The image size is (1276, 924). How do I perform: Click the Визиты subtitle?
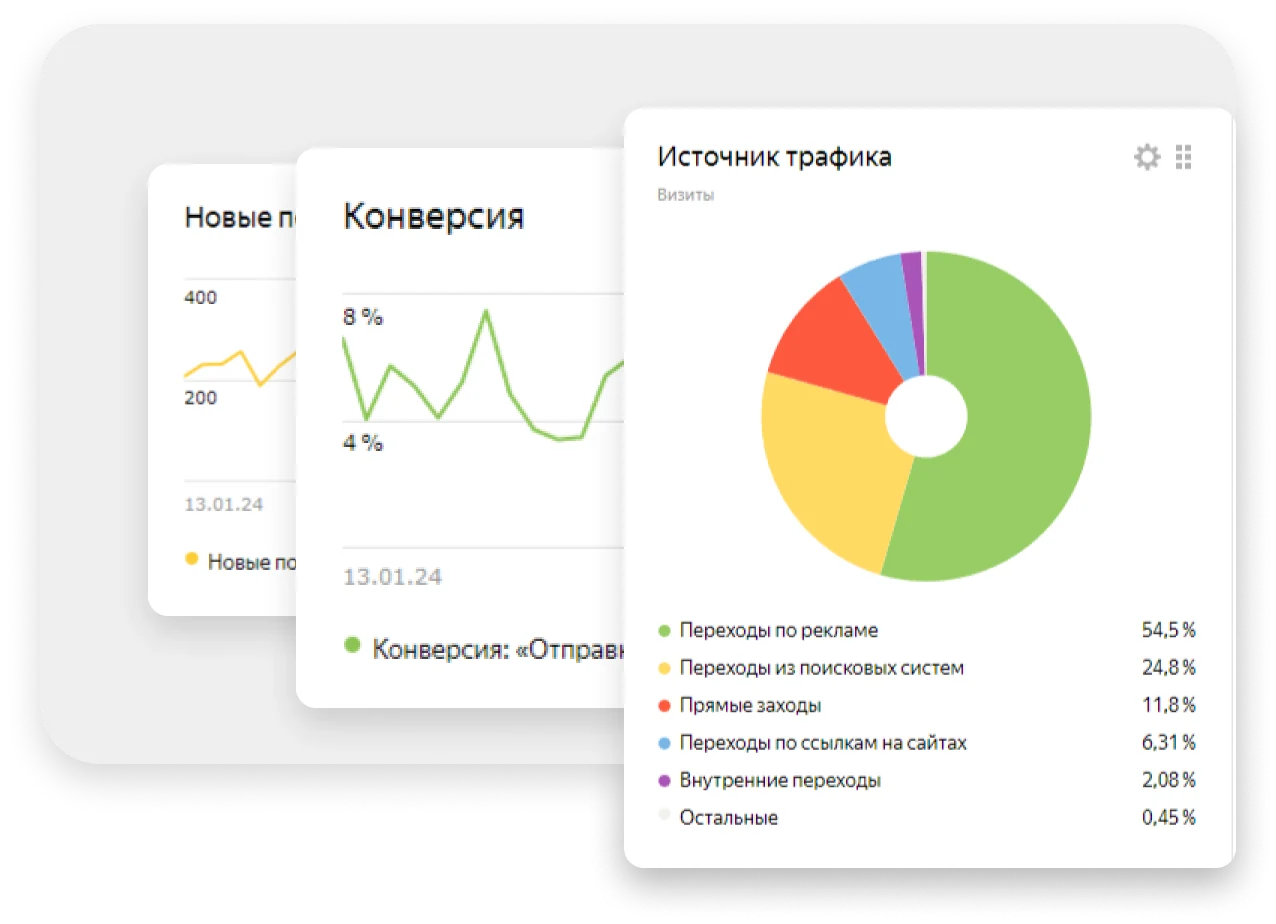[x=685, y=195]
